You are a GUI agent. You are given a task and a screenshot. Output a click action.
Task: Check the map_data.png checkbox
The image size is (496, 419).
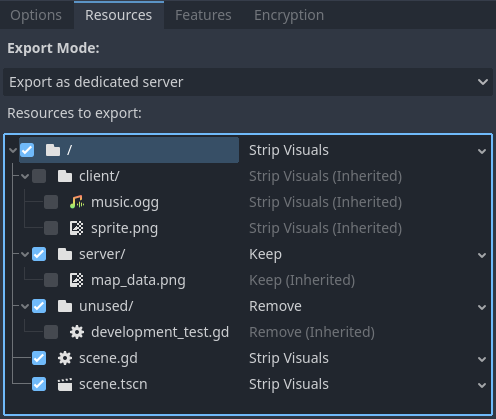point(51,280)
